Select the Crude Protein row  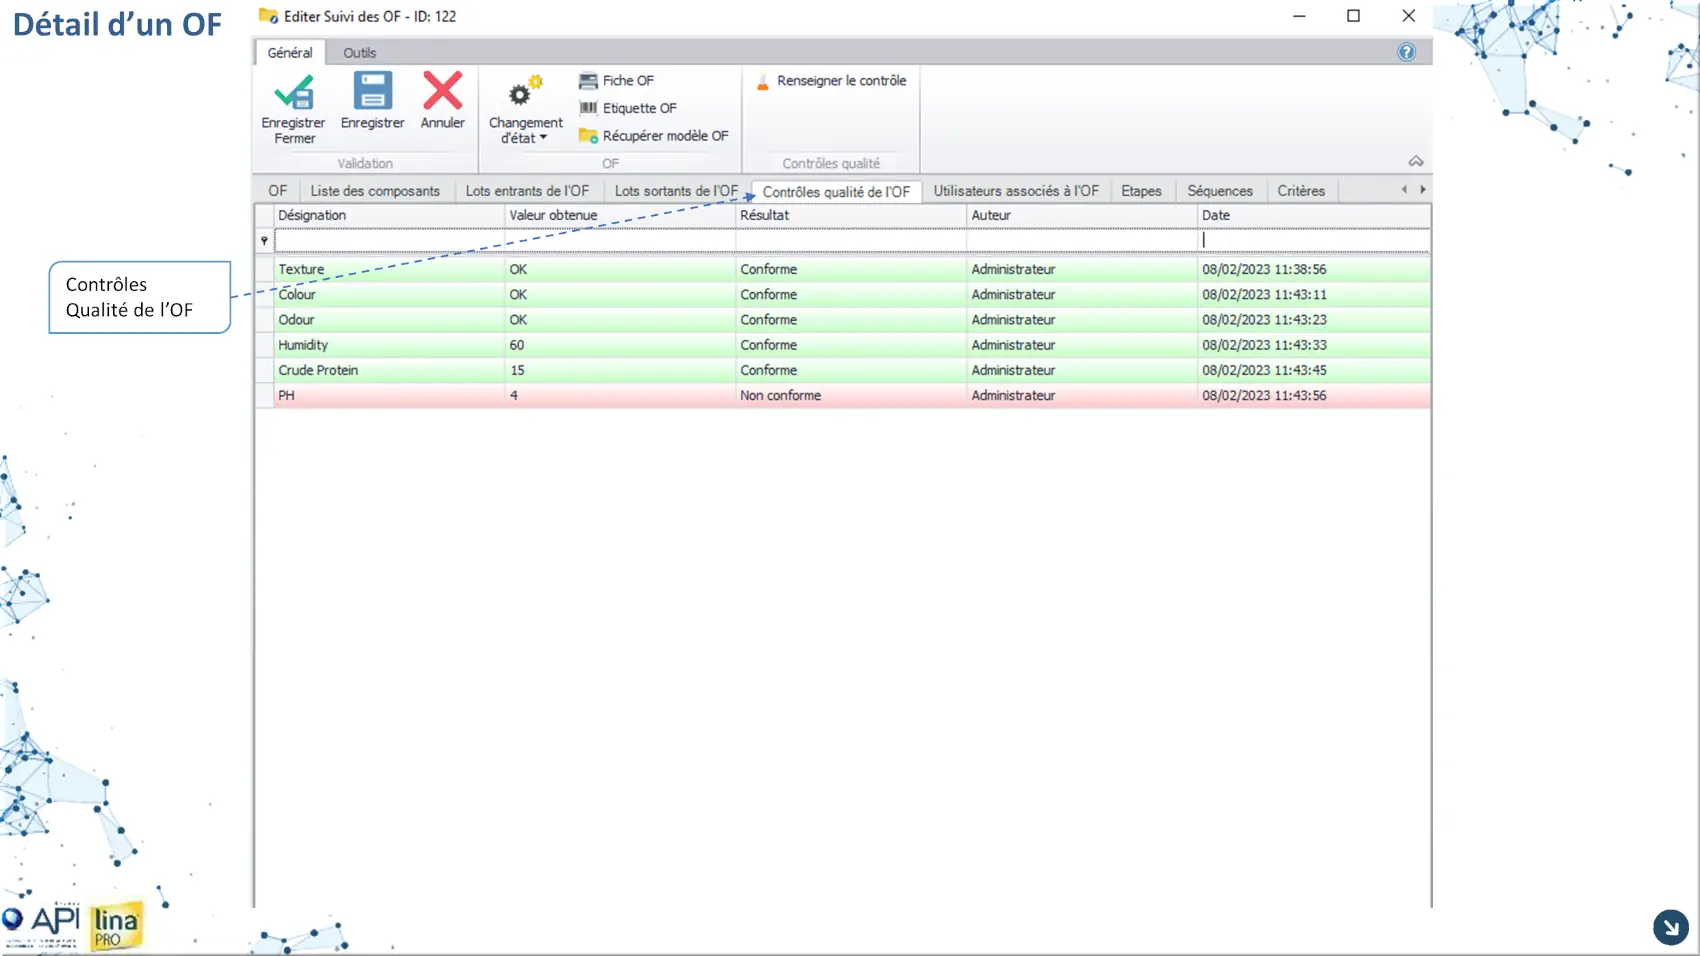[843, 370]
